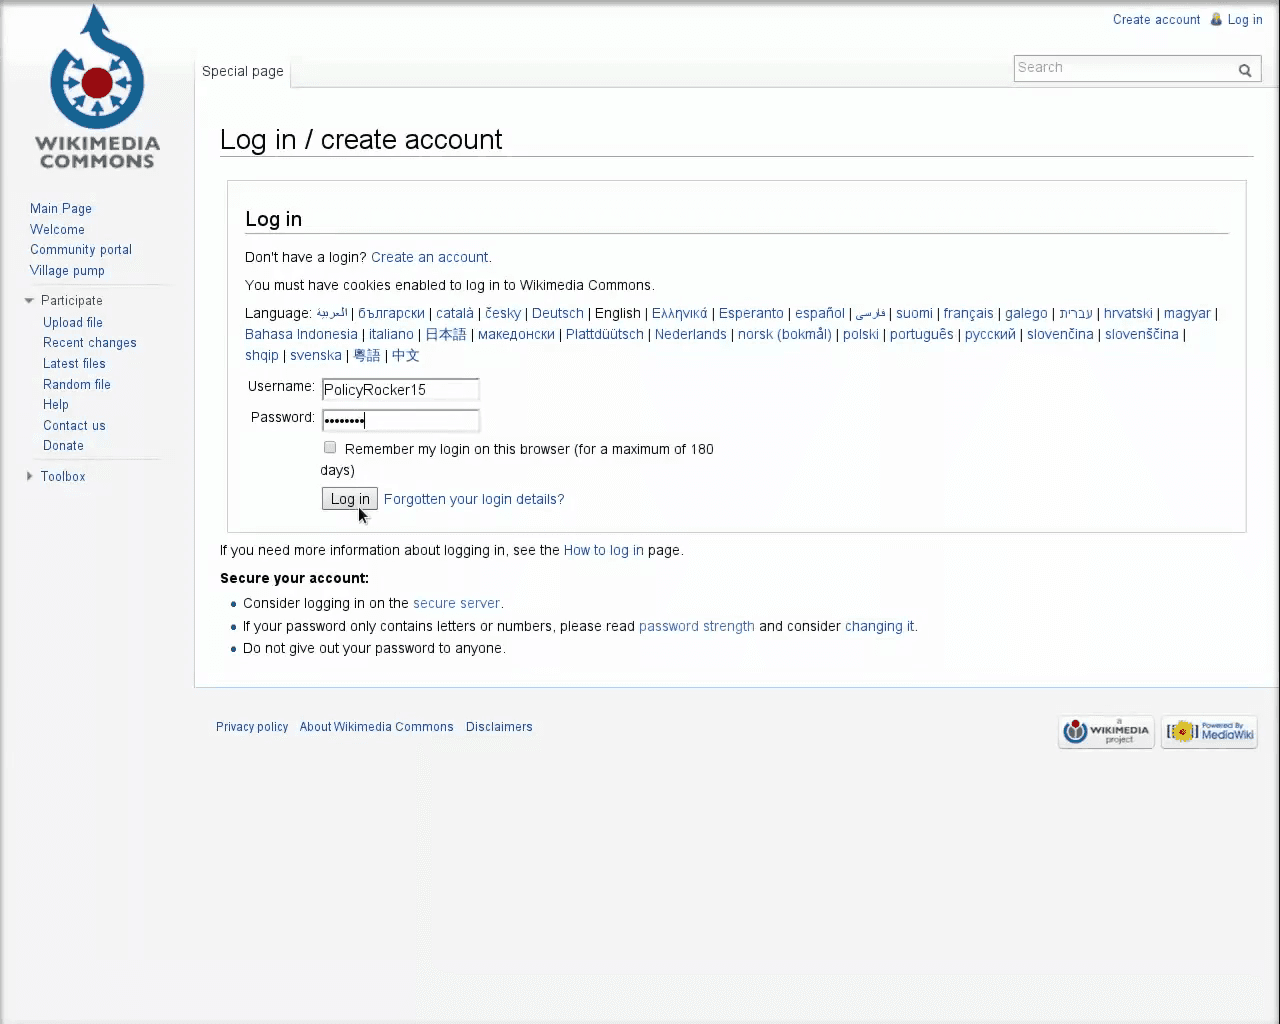Image resolution: width=1280 pixels, height=1024 pixels.
Task: Open About Wikimedia Commons footer link
Action: (376, 727)
